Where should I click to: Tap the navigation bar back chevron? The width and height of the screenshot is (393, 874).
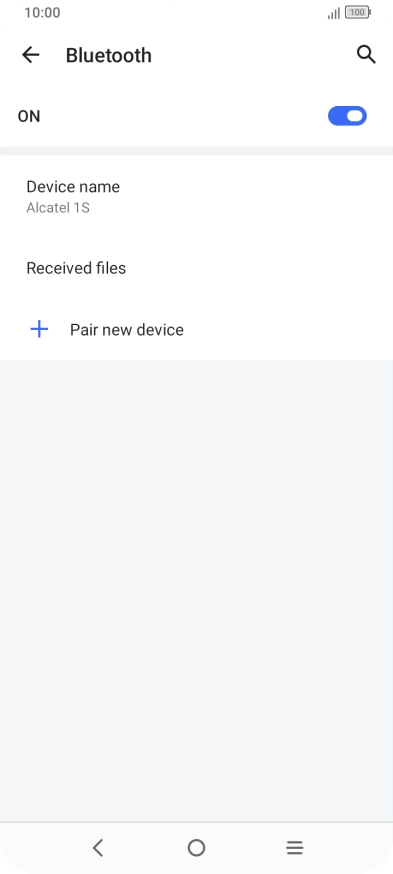(x=98, y=848)
